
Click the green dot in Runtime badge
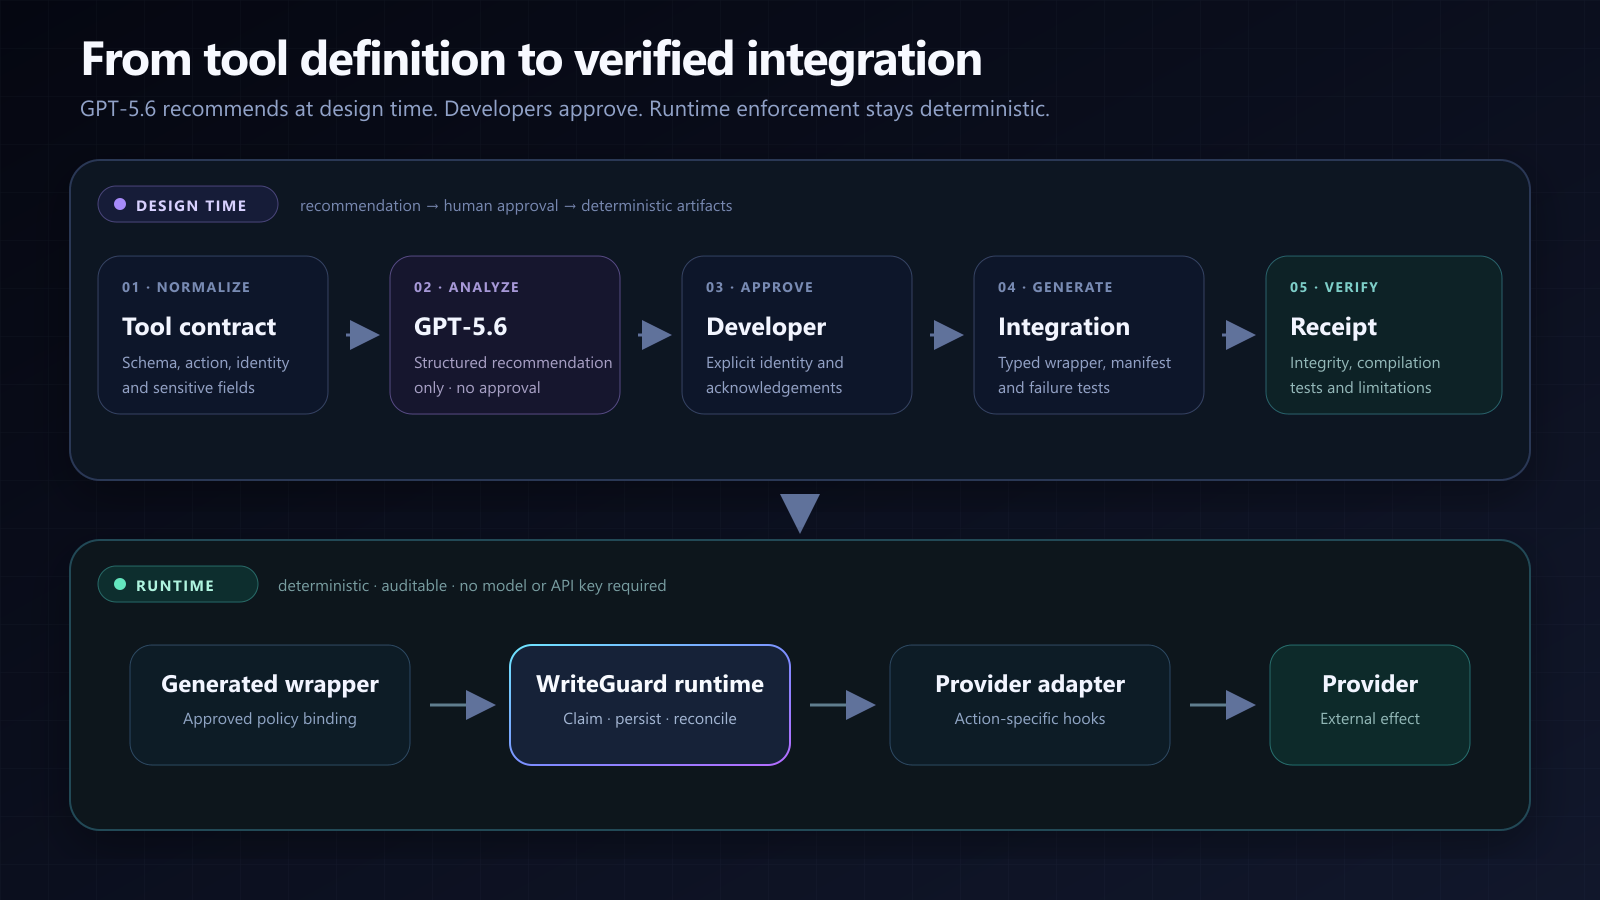(120, 584)
